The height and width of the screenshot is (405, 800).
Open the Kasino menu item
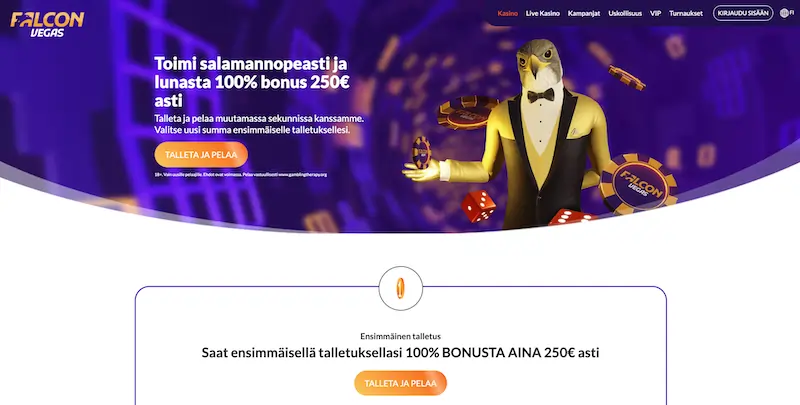point(508,13)
